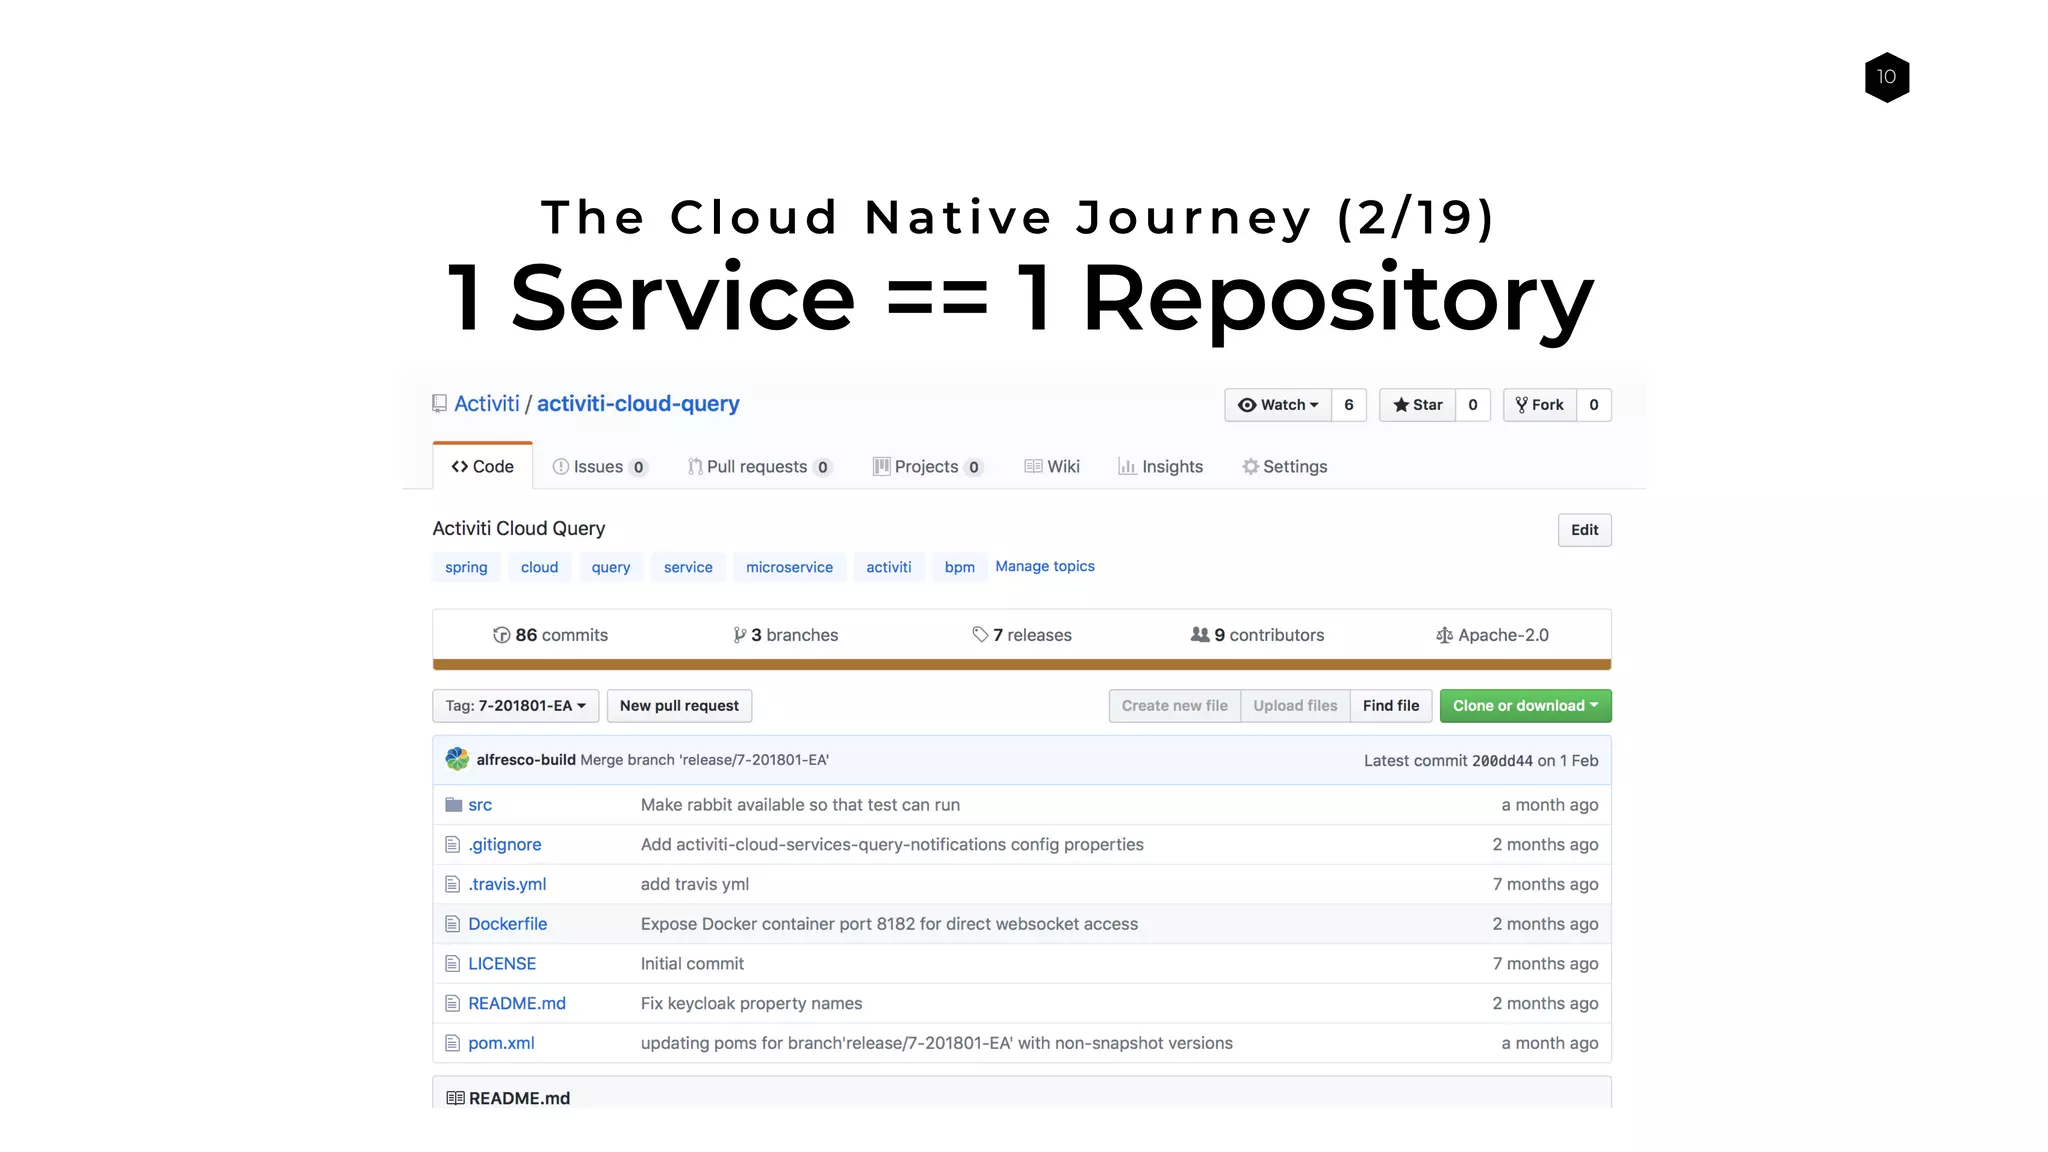Image resolution: width=2048 pixels, height=1152 pixels.
Task: Click the Dockerfile file icon
Action: (452, 924)
